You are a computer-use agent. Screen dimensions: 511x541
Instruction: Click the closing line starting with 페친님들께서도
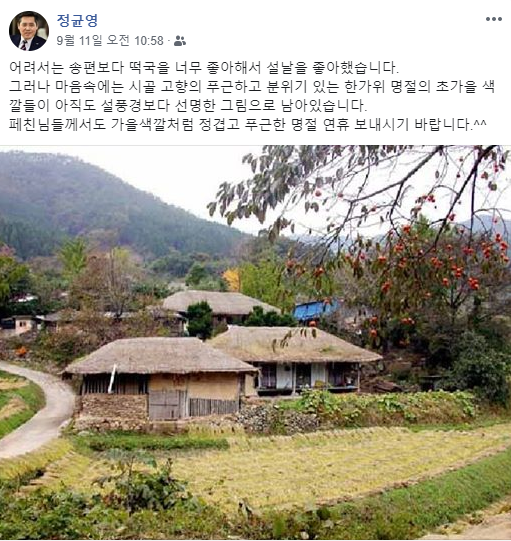(x=248, y=124)
